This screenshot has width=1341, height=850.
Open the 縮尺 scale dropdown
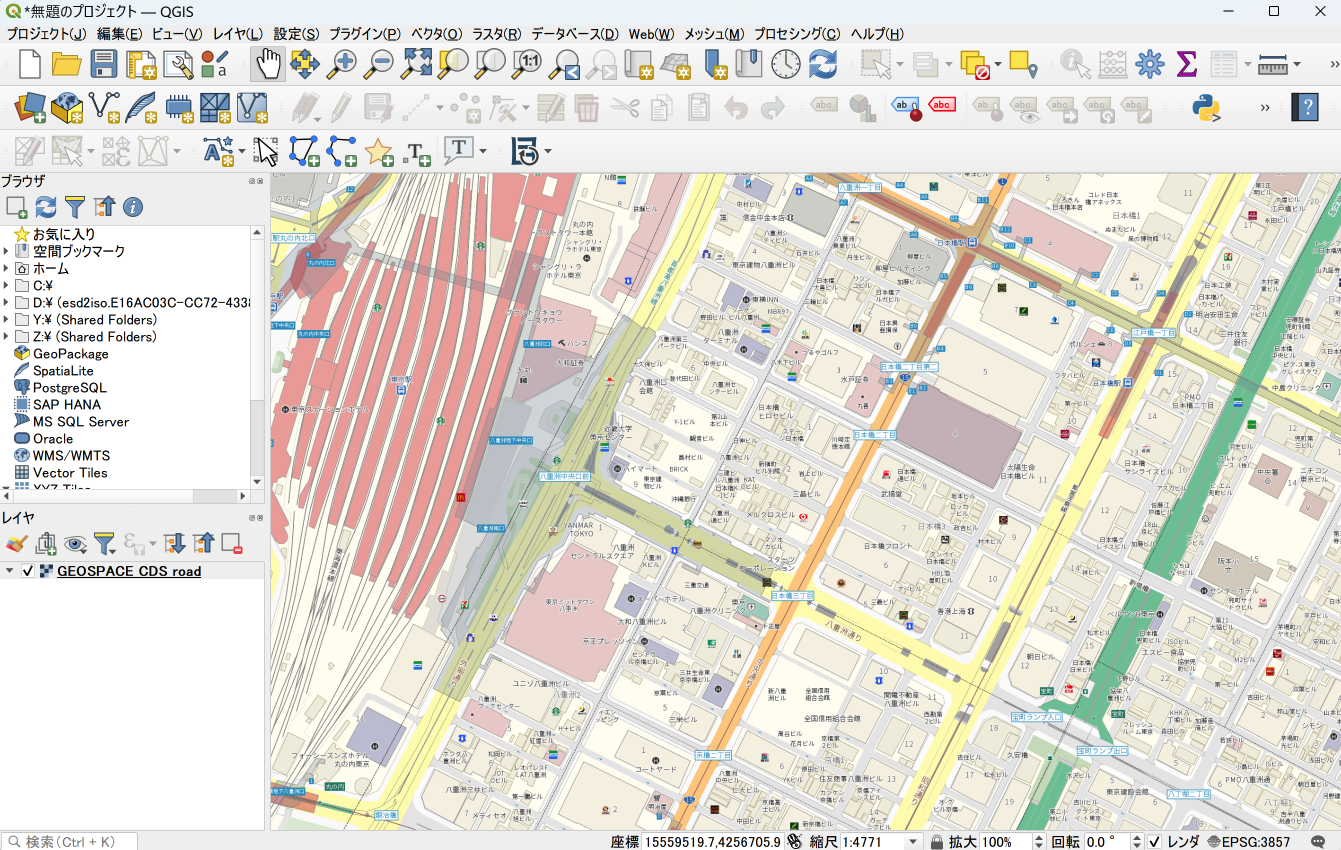tap(912, 841)
